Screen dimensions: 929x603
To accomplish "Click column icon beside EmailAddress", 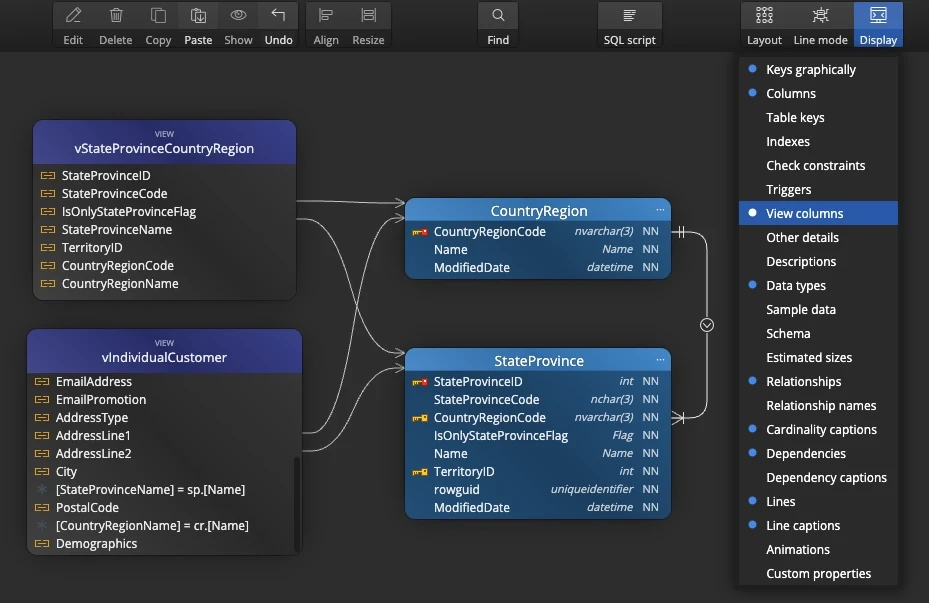I will pyautogui.click(x=42, y=382).
